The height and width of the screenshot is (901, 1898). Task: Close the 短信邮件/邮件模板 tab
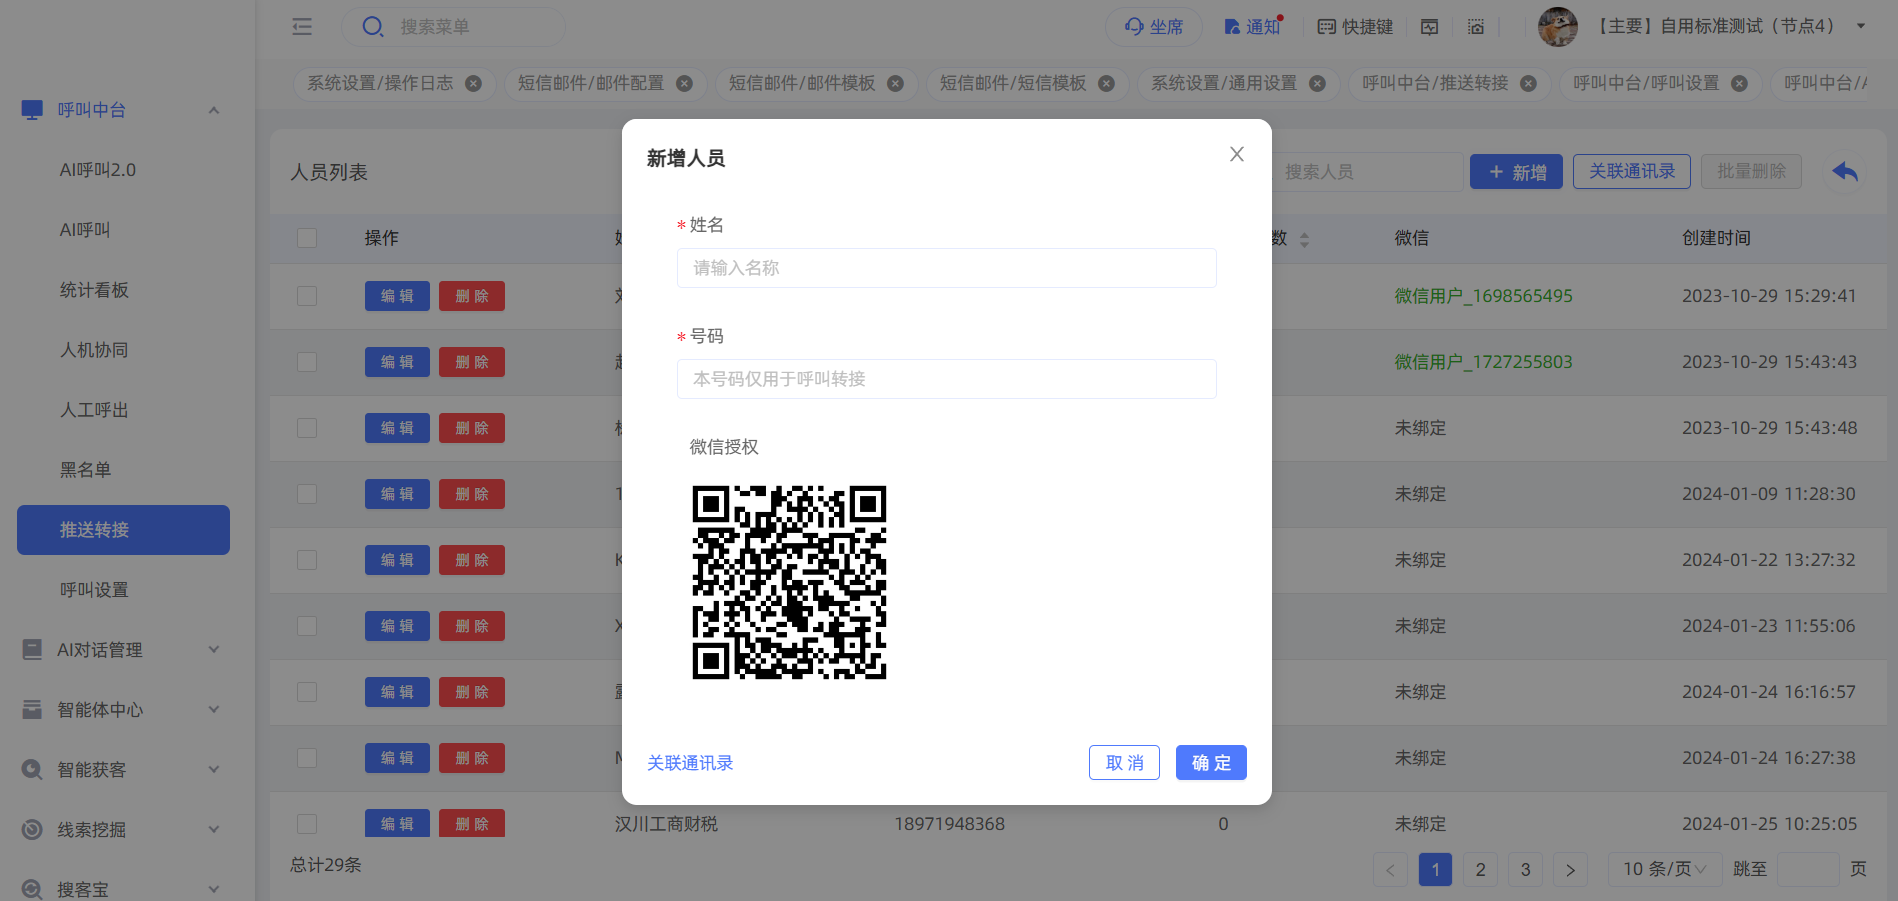point(896,83)
